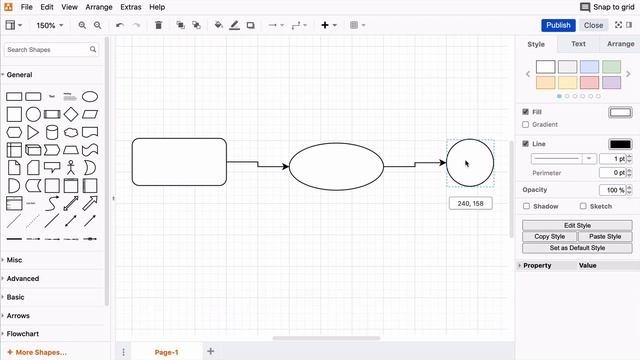The width and height of the screenshot is (640, 360).
Task: Open line color pencil tool
Action: [x=234, y=25]
